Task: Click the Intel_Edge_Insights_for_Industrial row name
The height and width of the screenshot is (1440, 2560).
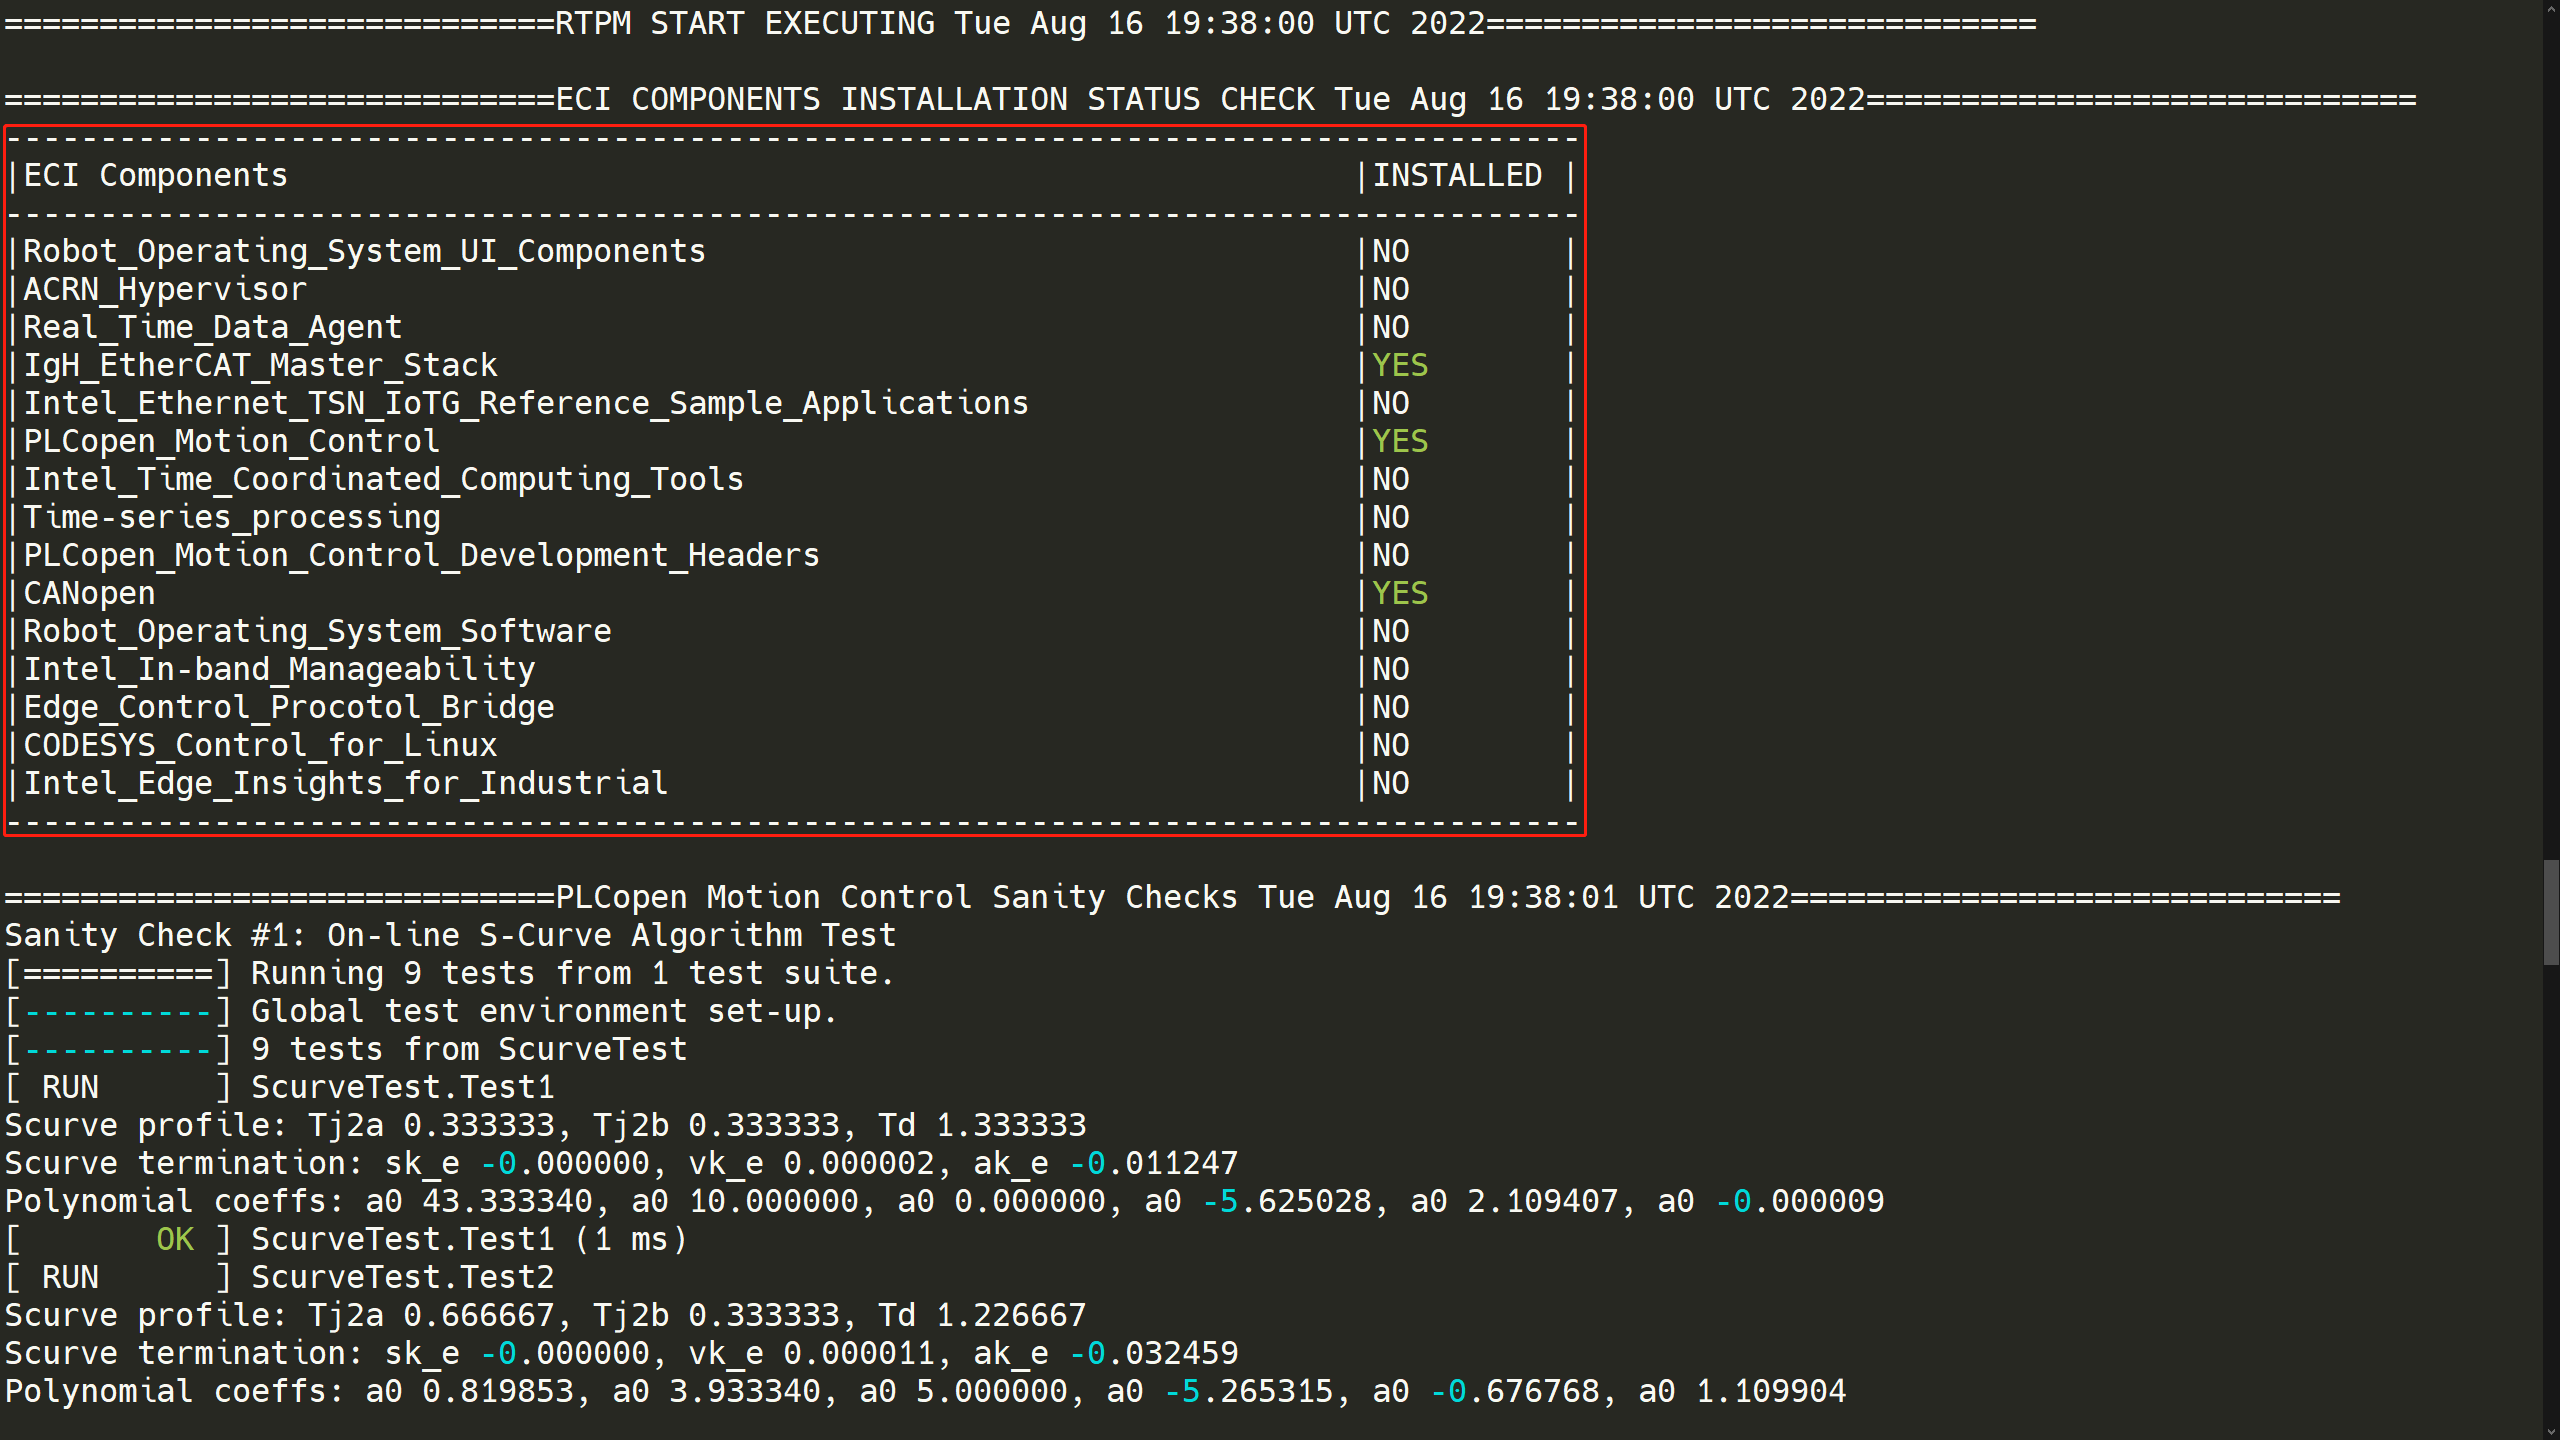Action: (x=345, y=784)
